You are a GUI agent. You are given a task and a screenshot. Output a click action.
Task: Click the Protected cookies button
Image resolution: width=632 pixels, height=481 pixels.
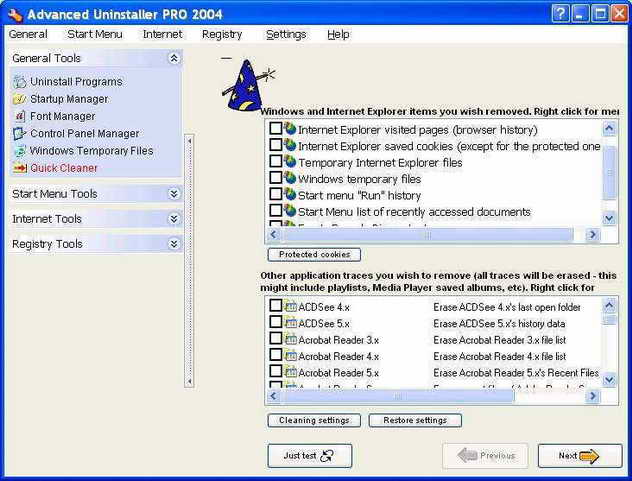pos(314,255)
